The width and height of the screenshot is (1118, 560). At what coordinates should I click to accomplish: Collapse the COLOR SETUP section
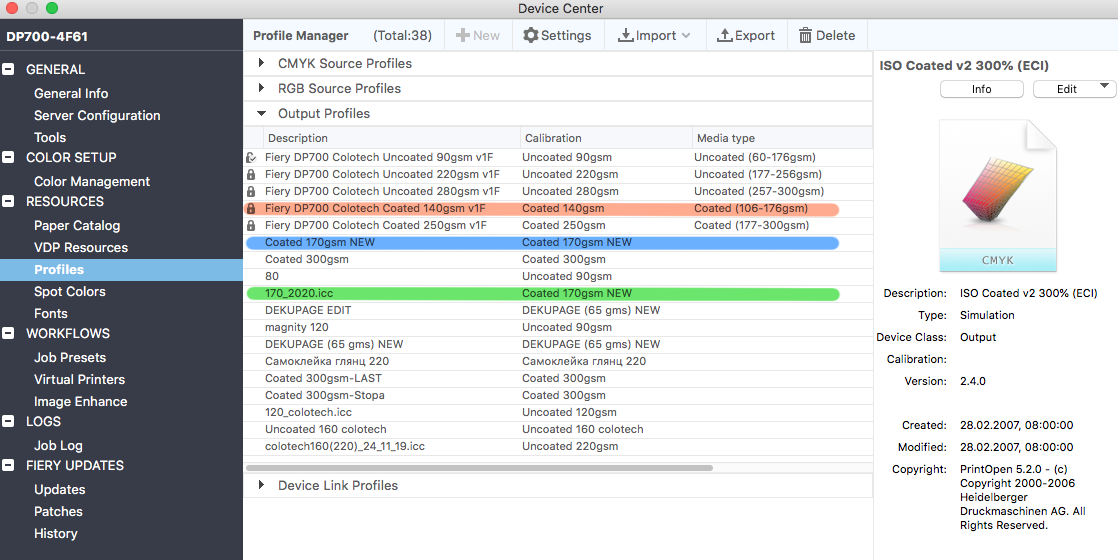(x=9, y=157)
